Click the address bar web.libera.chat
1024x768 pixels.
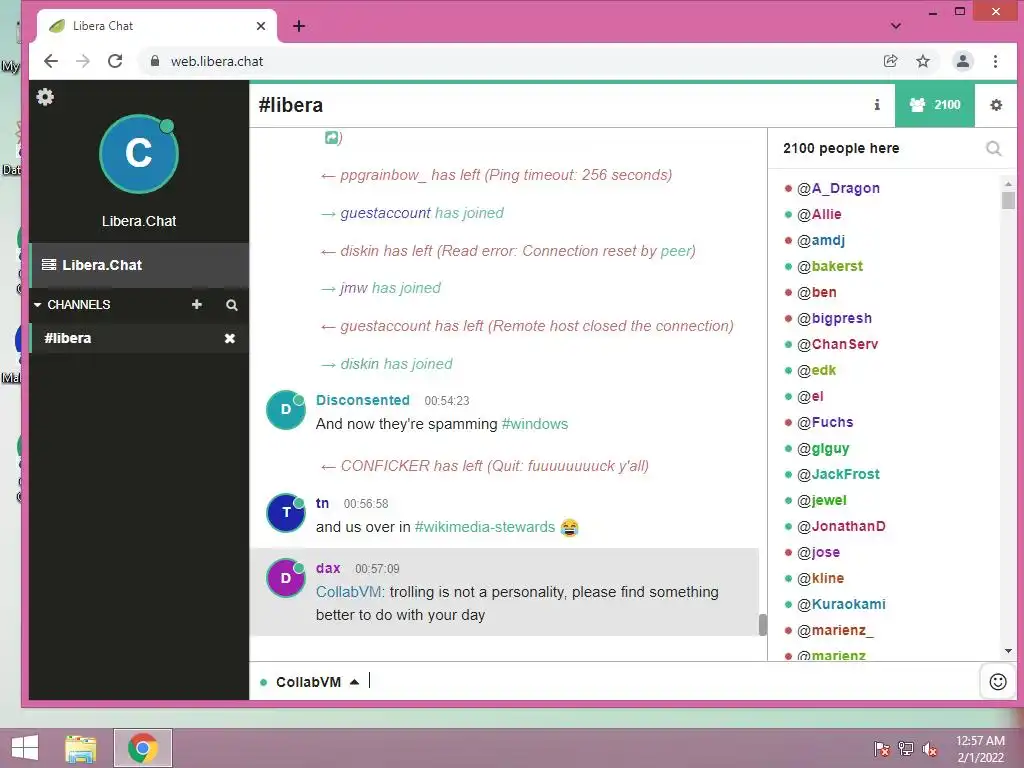pos(217,61)
